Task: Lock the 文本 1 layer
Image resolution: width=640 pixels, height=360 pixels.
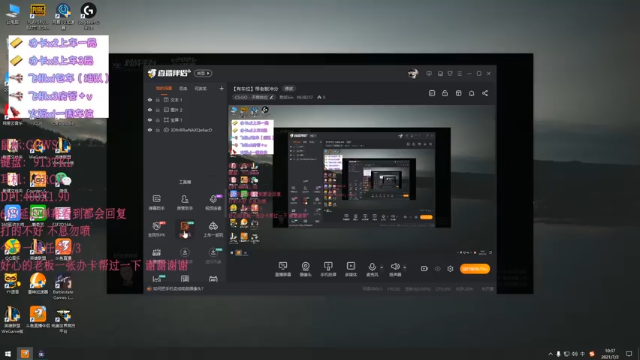Action: click(158, 100)
